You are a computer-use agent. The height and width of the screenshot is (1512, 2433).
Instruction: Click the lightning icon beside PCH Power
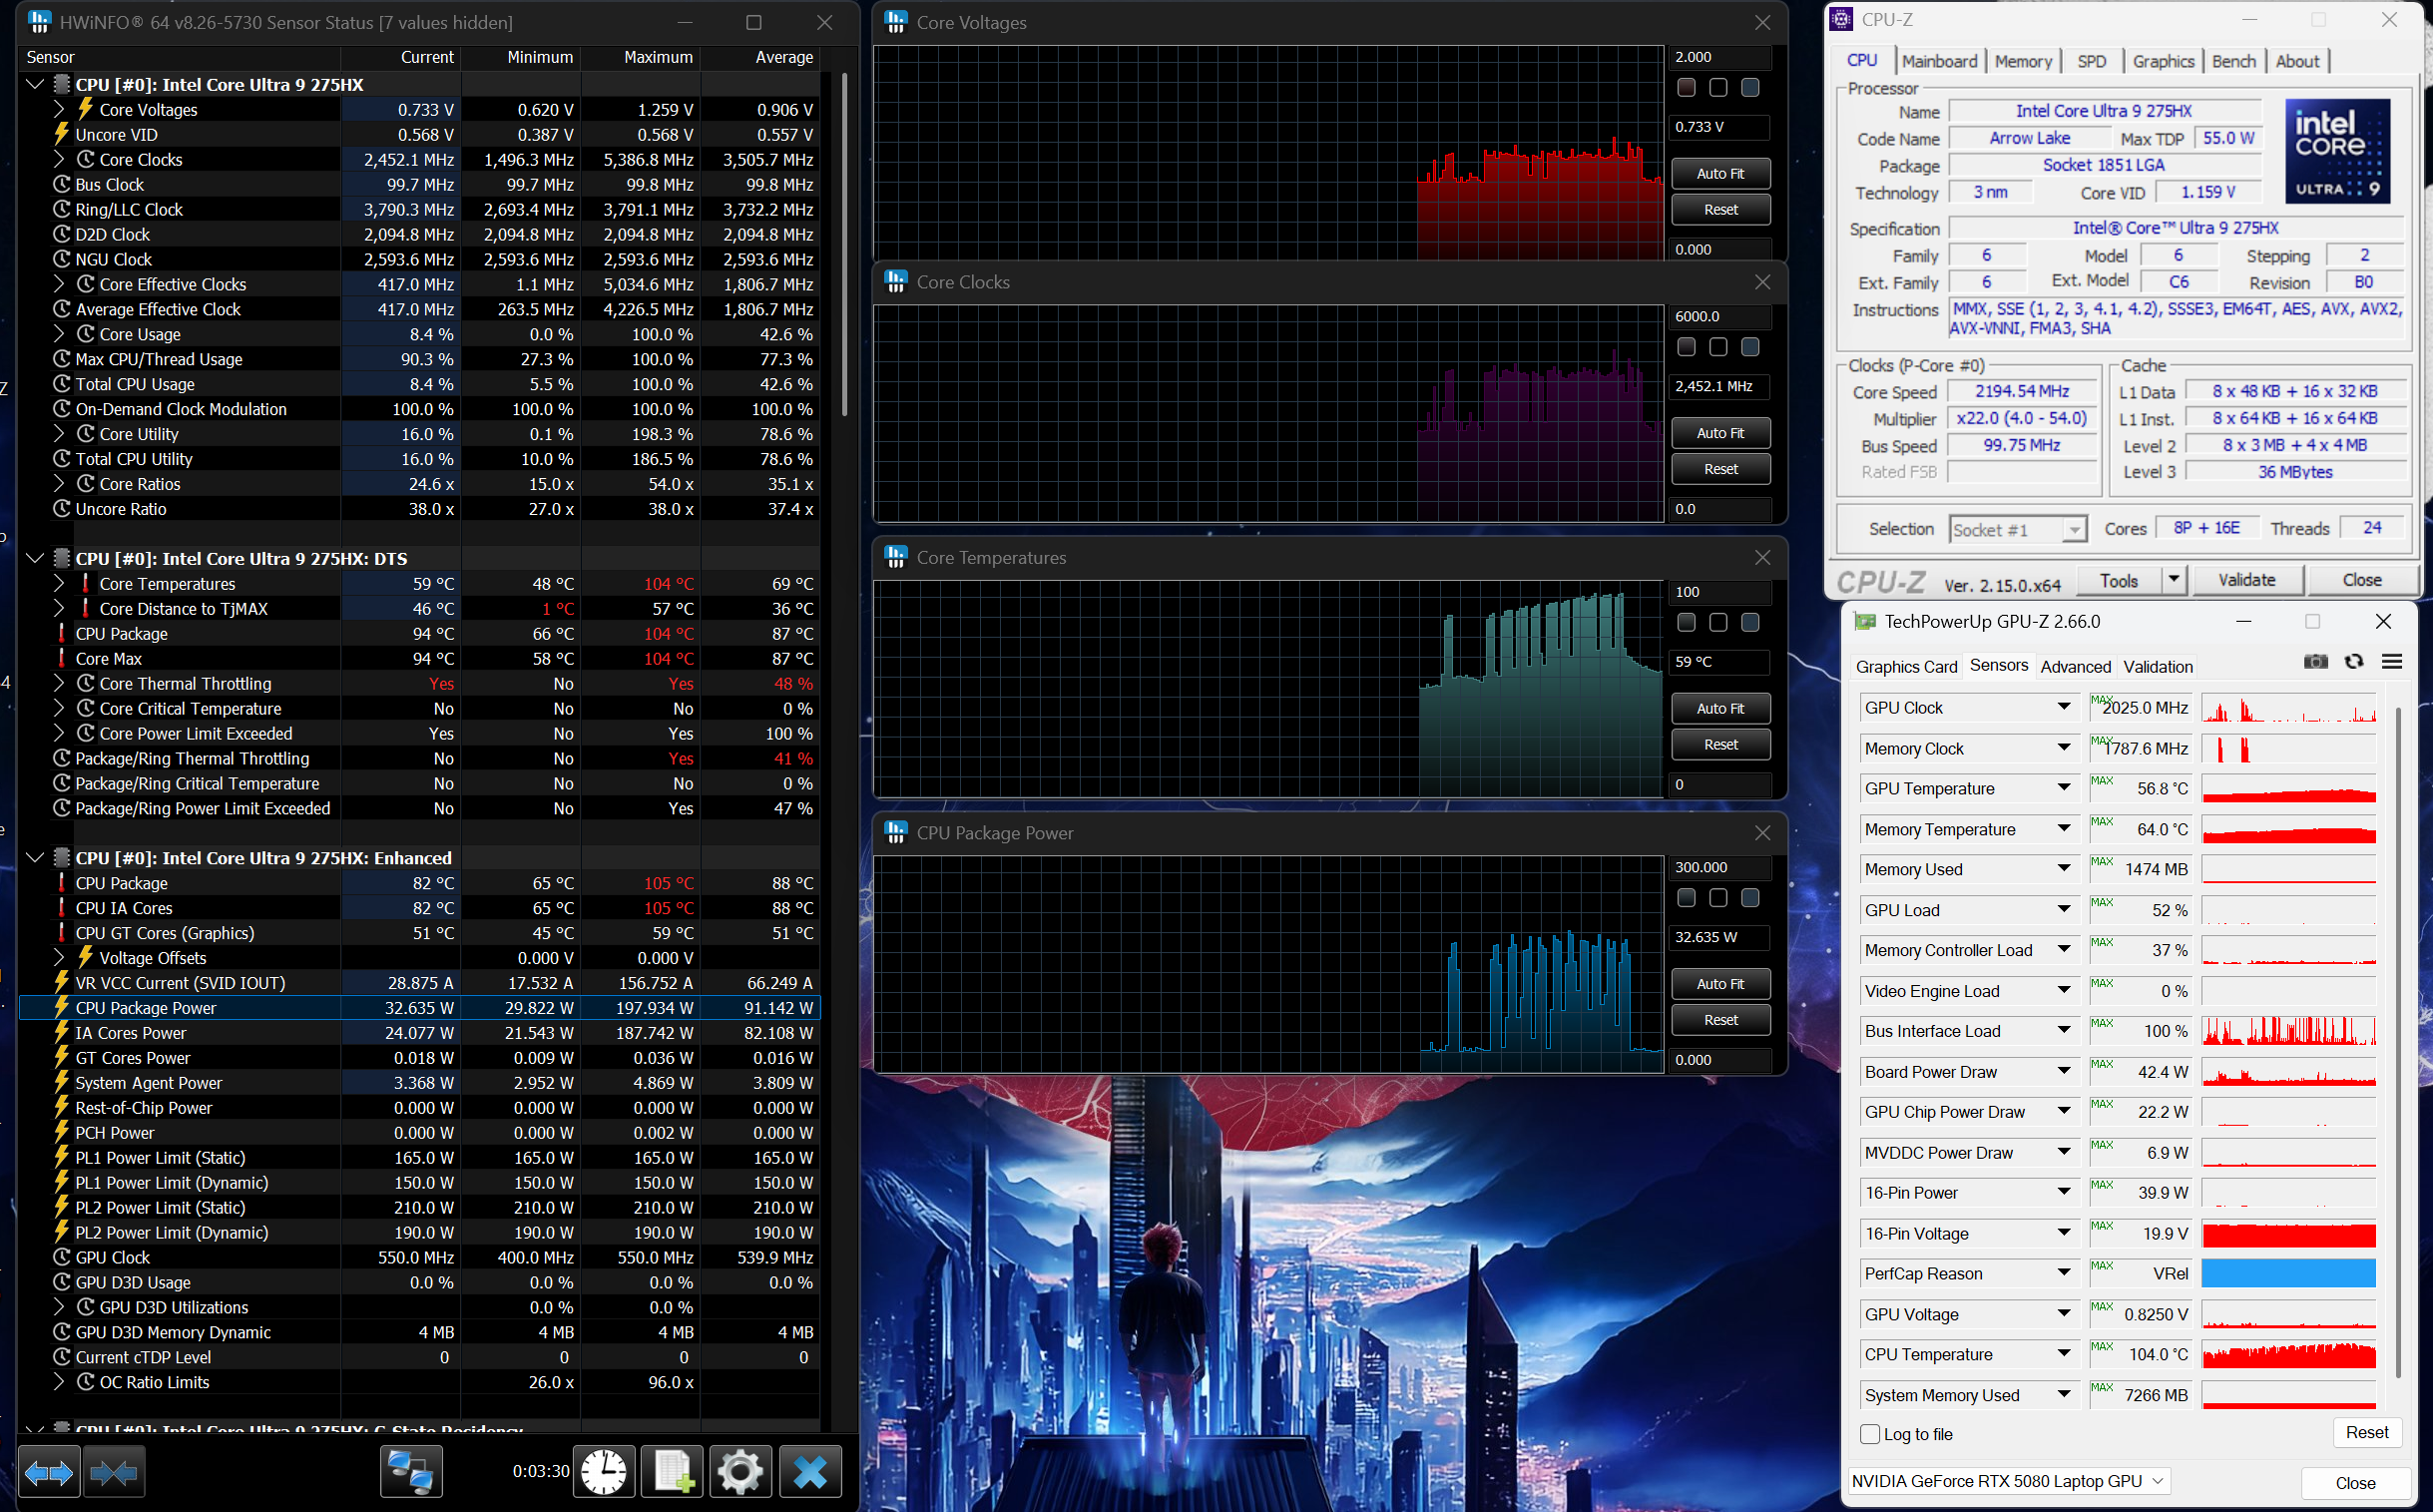62,1132
